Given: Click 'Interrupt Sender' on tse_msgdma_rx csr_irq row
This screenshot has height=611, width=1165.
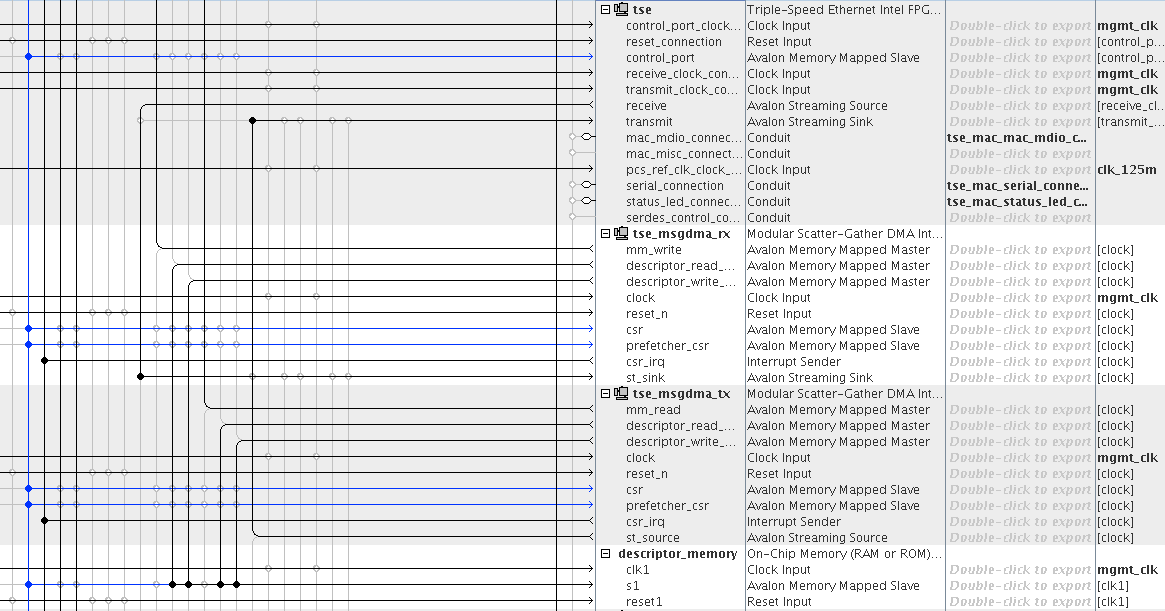Looking at the screenshot, I should pos(794,361).
